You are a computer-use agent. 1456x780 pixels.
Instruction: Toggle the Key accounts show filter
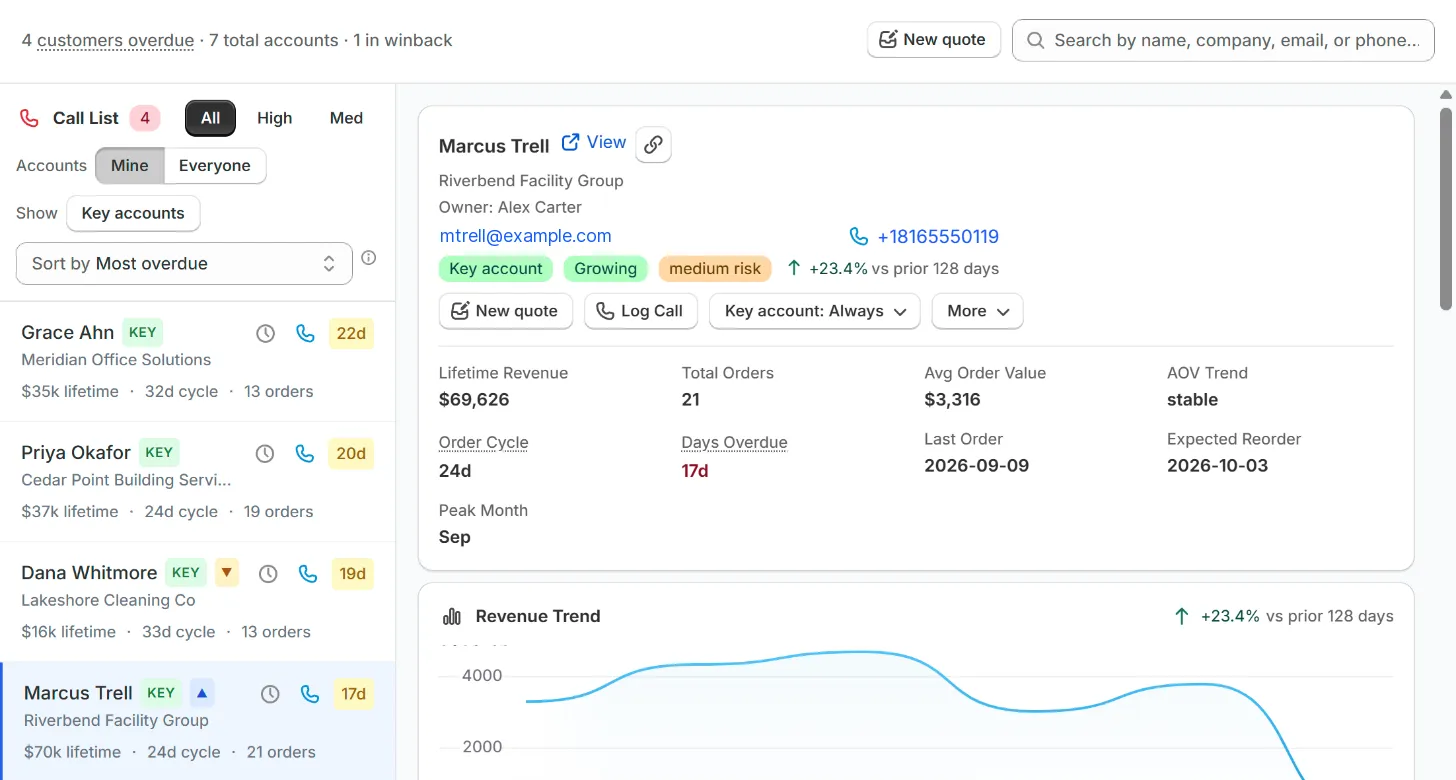(x=133, y=213)
